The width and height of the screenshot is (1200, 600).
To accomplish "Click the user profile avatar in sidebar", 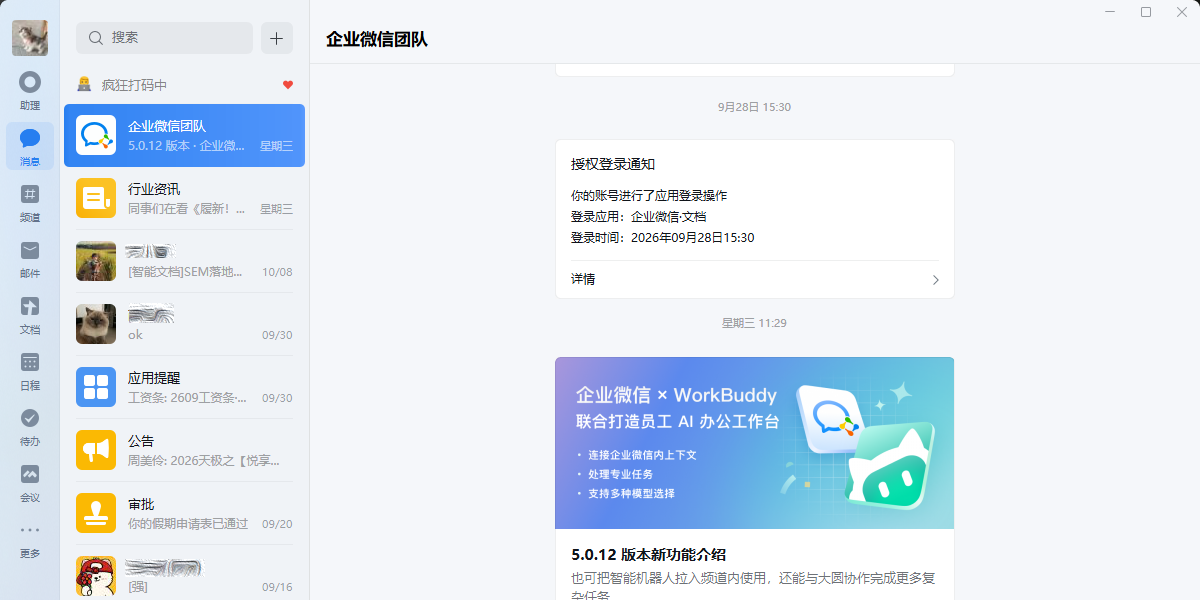I will 30,38.
